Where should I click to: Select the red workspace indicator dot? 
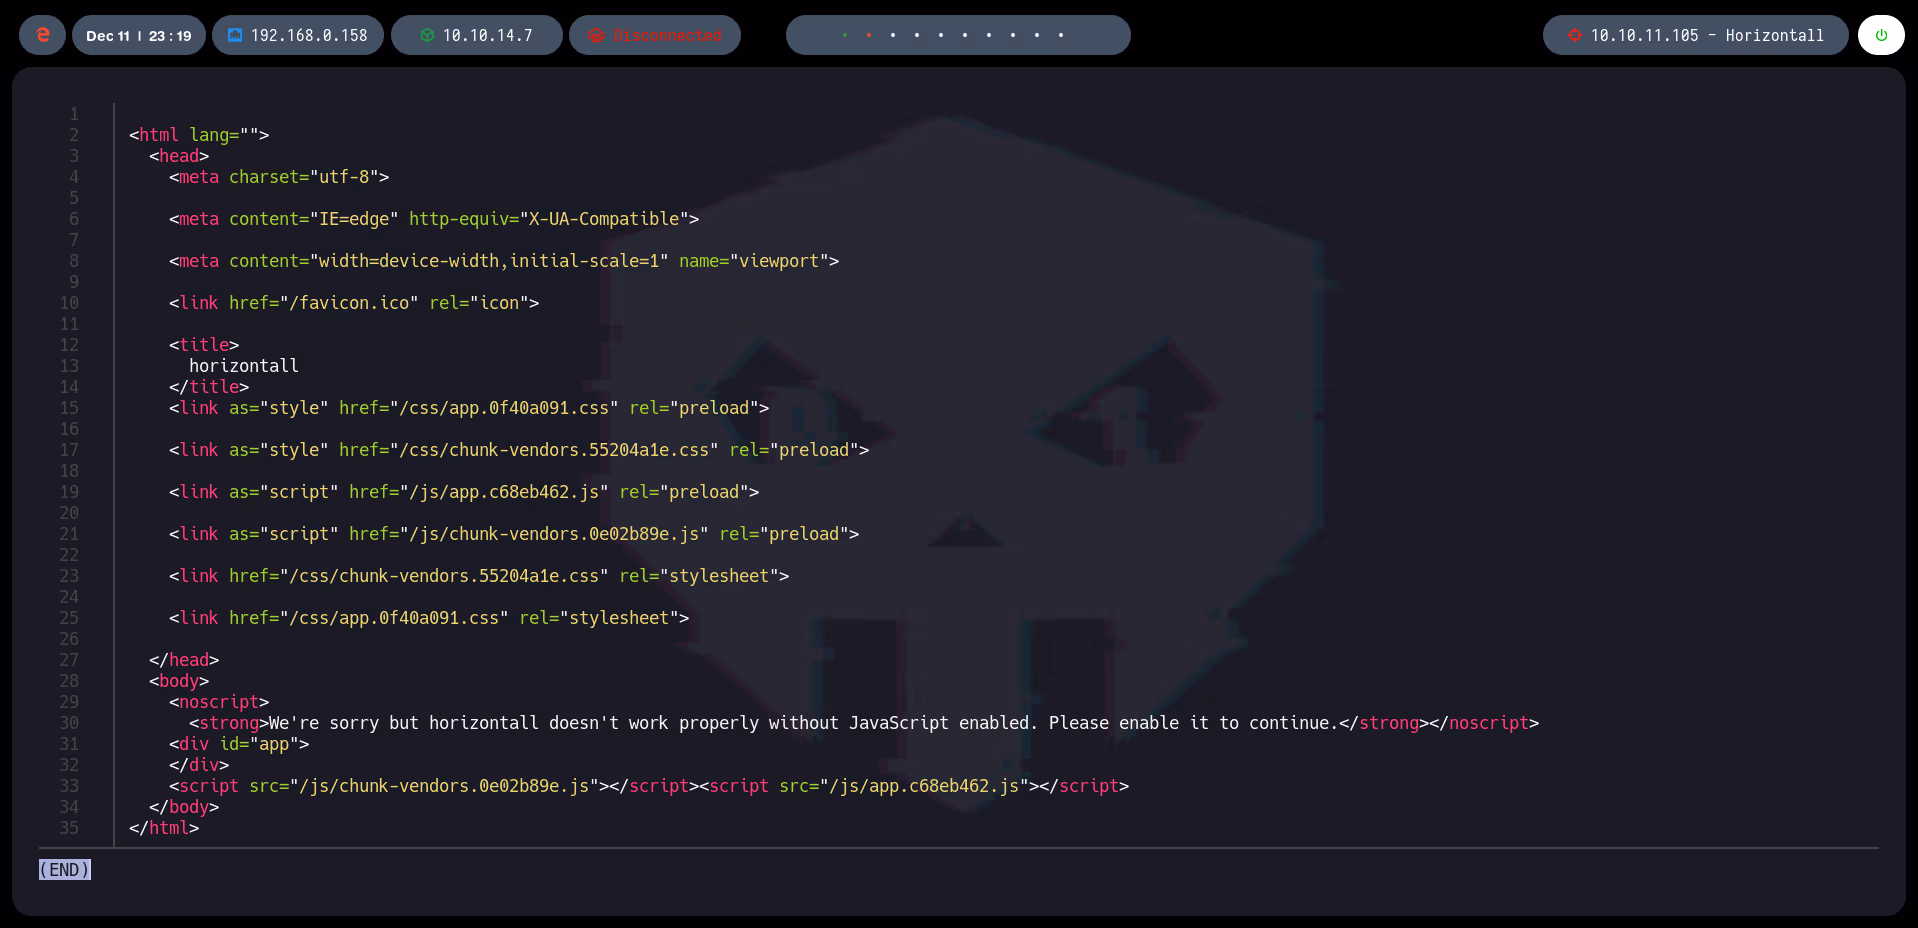coord(869,34)
